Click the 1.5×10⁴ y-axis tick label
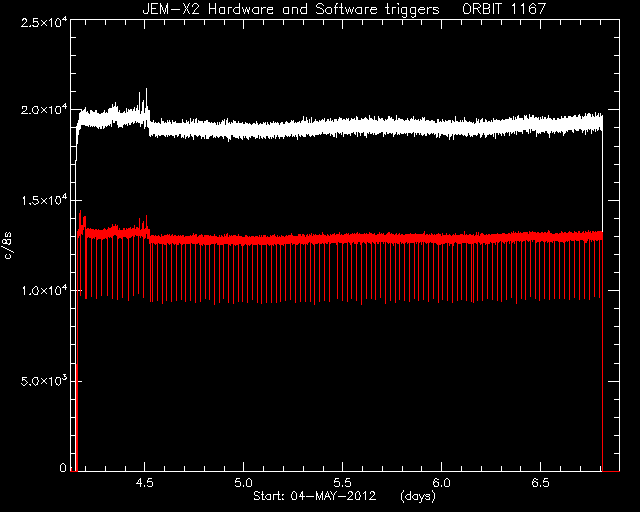This screenshot has height=512, width=640. pyautogui.click(x=44, y=200)
